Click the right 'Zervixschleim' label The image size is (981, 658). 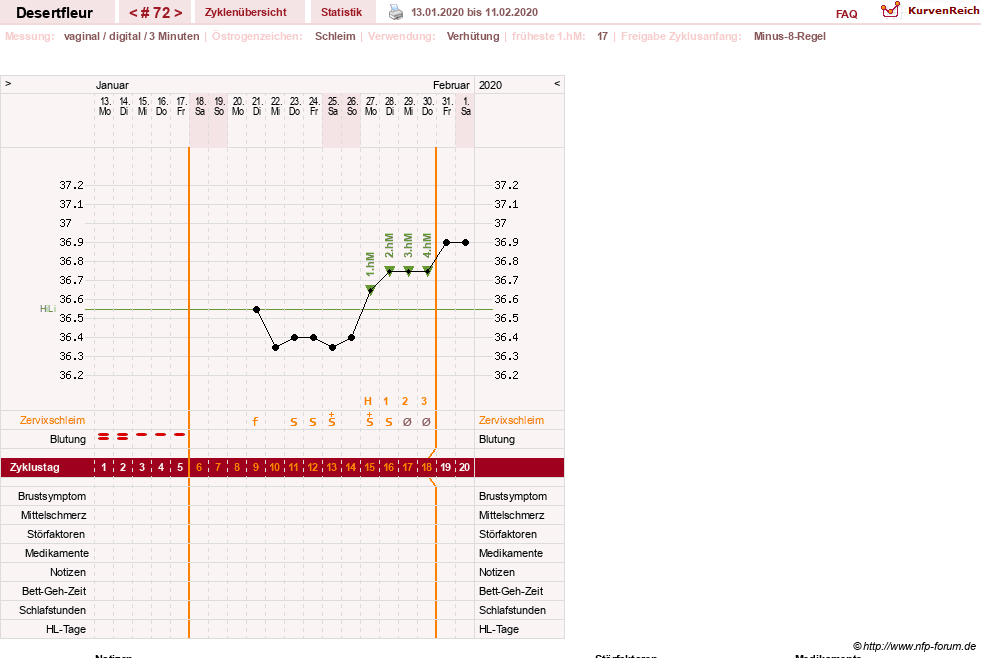pyautogui.click(x=511, y=420)
